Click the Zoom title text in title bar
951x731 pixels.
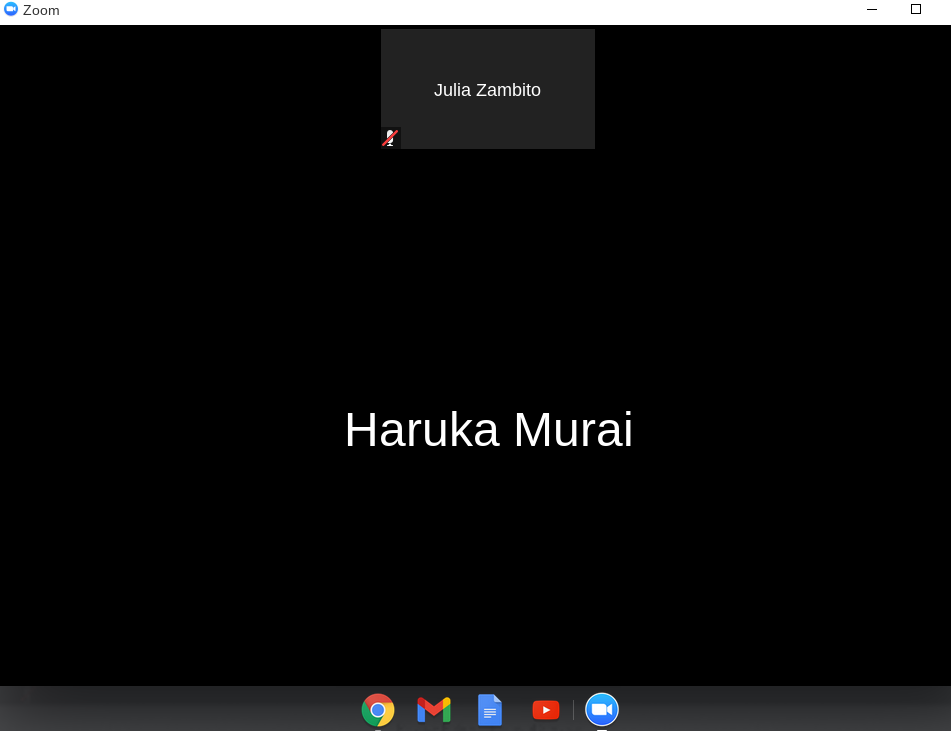coord(41,10)
